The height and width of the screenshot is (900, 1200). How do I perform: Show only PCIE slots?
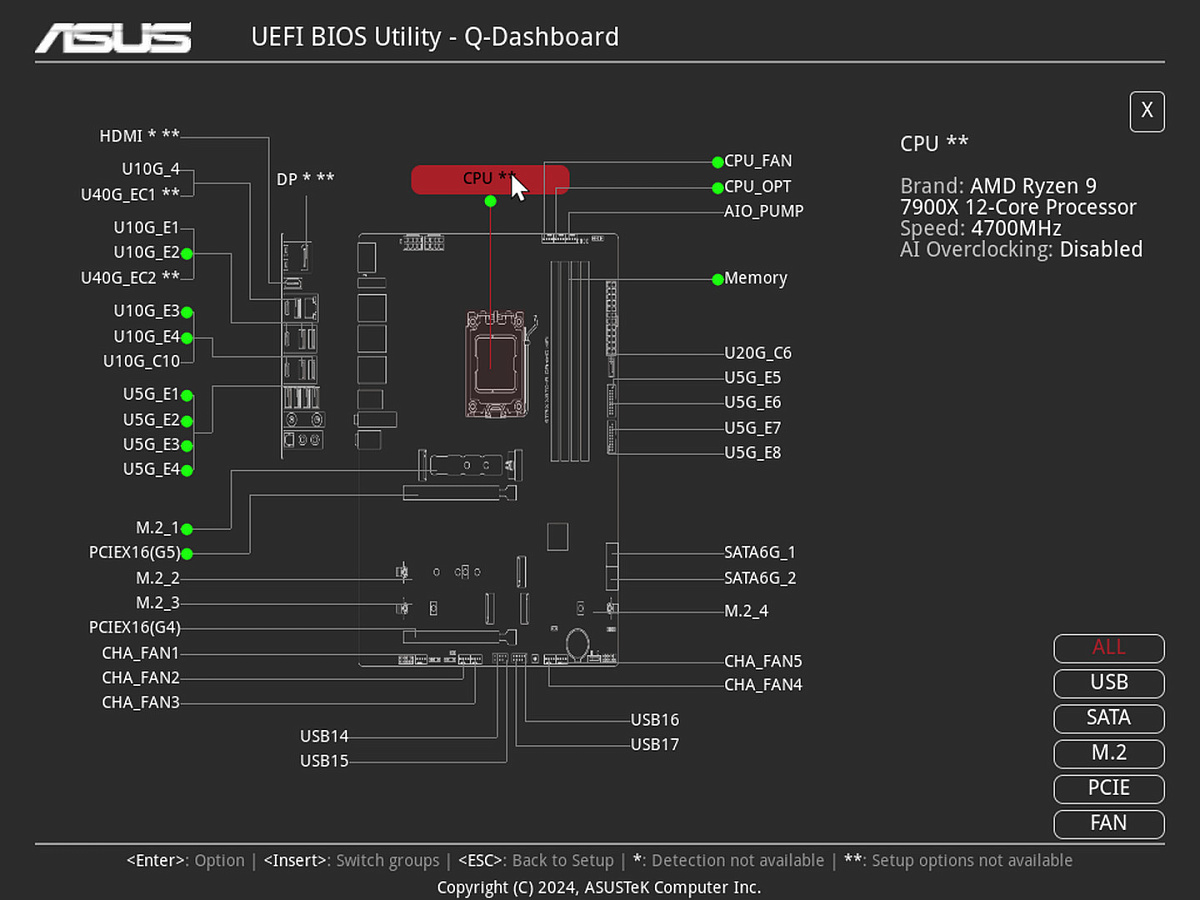click(1109, 788)
